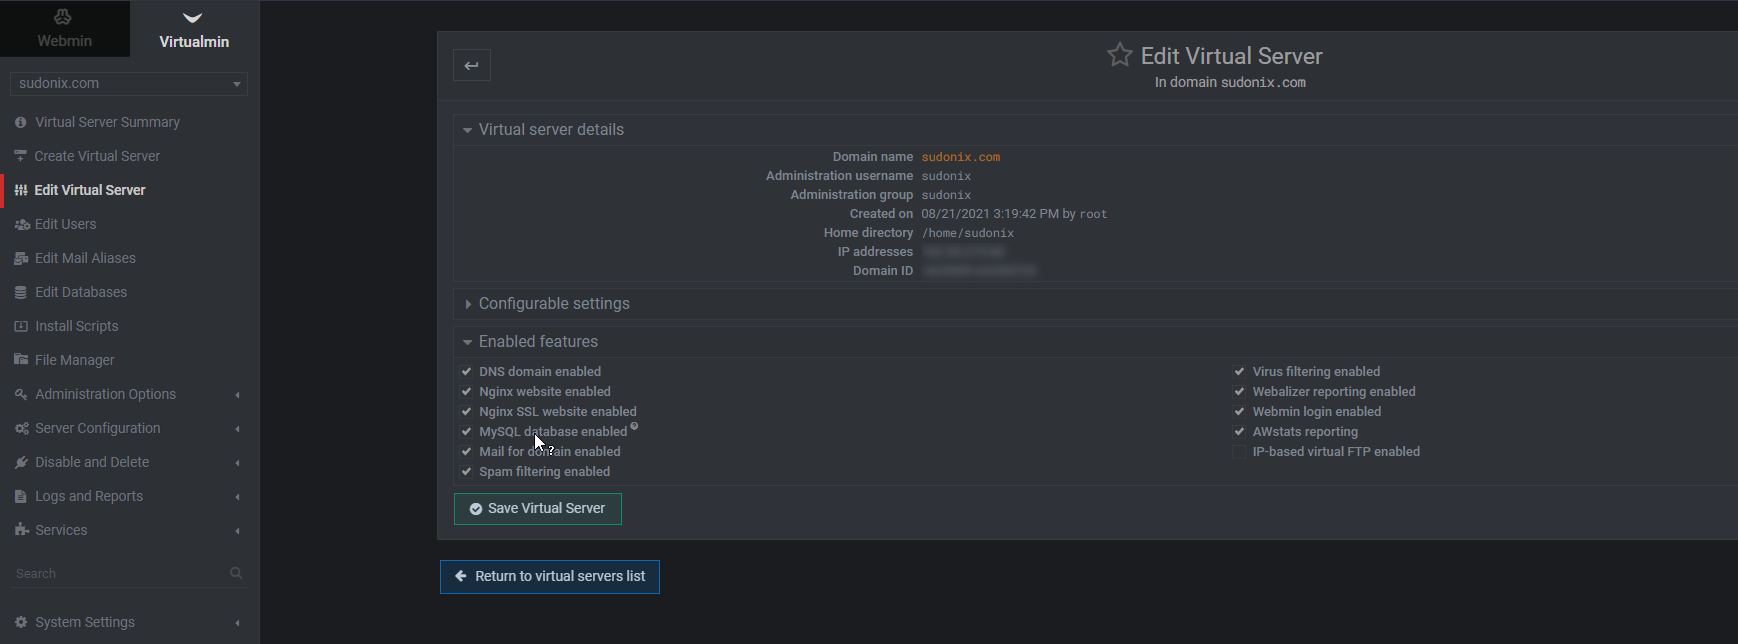
Task: Click Return to virtual servers list
Action: (550, 577)
